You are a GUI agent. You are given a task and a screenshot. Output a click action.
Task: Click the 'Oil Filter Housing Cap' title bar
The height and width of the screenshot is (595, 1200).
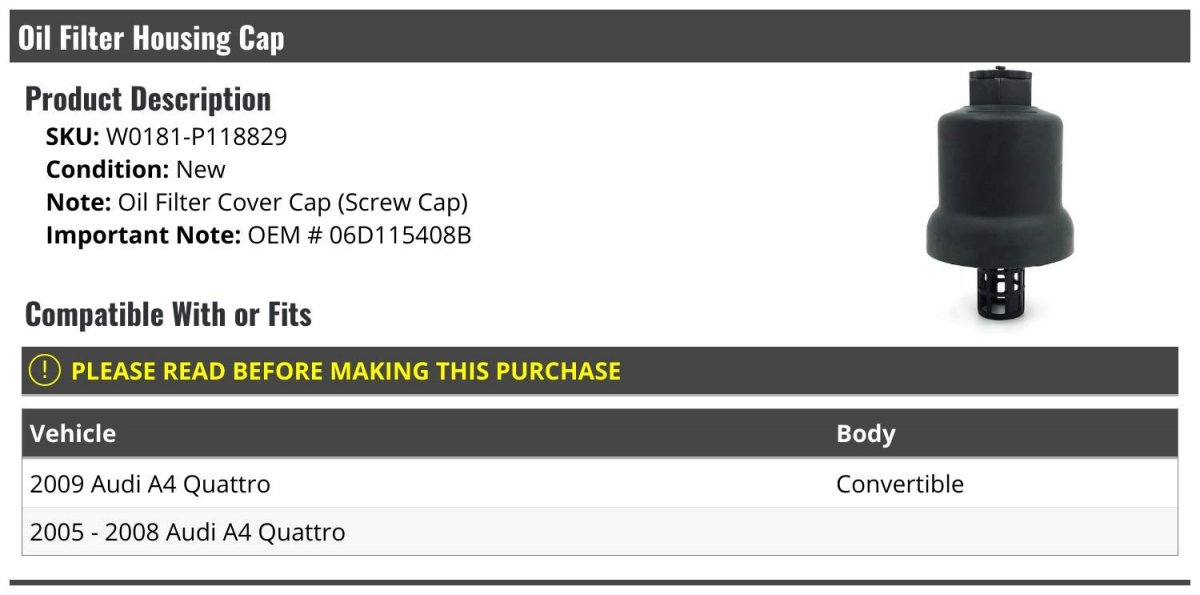tap(151, 38)
